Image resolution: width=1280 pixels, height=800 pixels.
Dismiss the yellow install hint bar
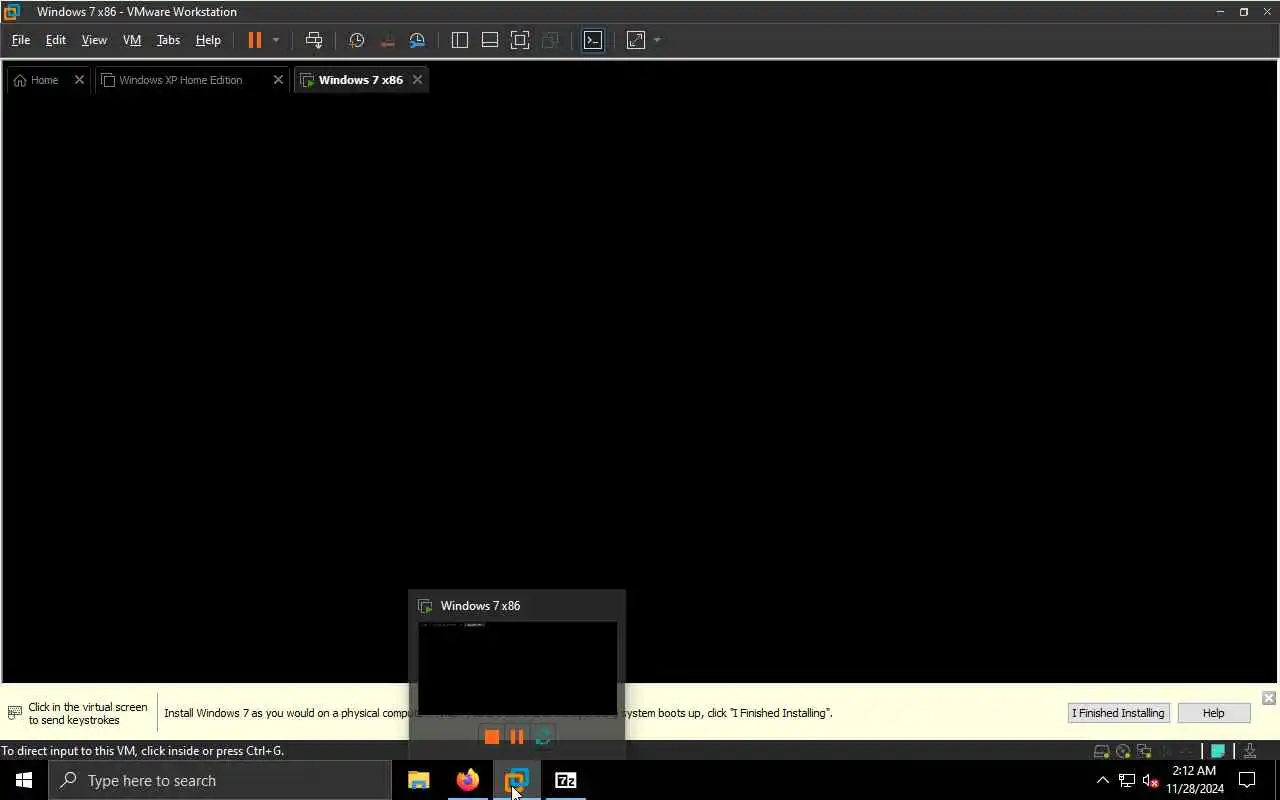pyautogui.click(x=1268, y=698)
